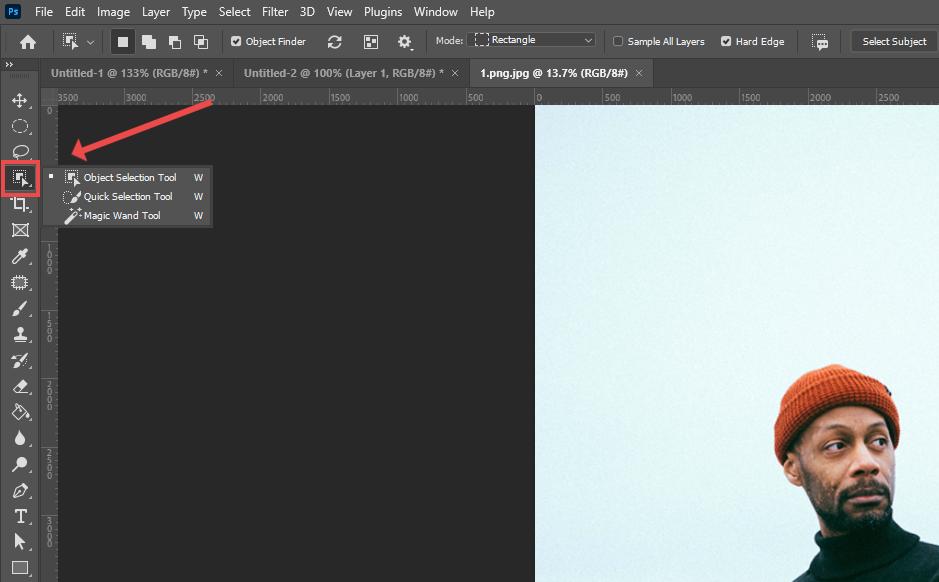939x582 pixels.
Task: Collapse the toolbar with the double arrows
Action: pos(11,63)
